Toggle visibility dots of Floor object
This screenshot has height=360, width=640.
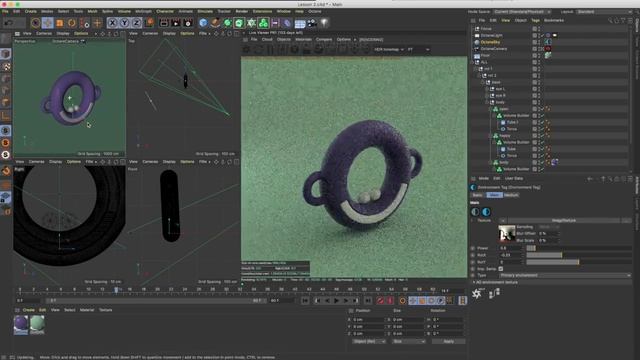[x=539, y=56]
